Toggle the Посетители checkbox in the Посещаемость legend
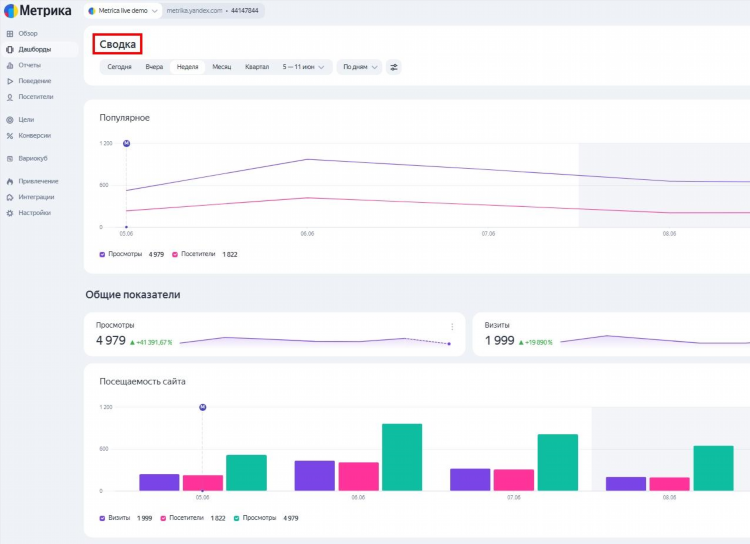Screen dimensions: 750x544 coord(163,518)
